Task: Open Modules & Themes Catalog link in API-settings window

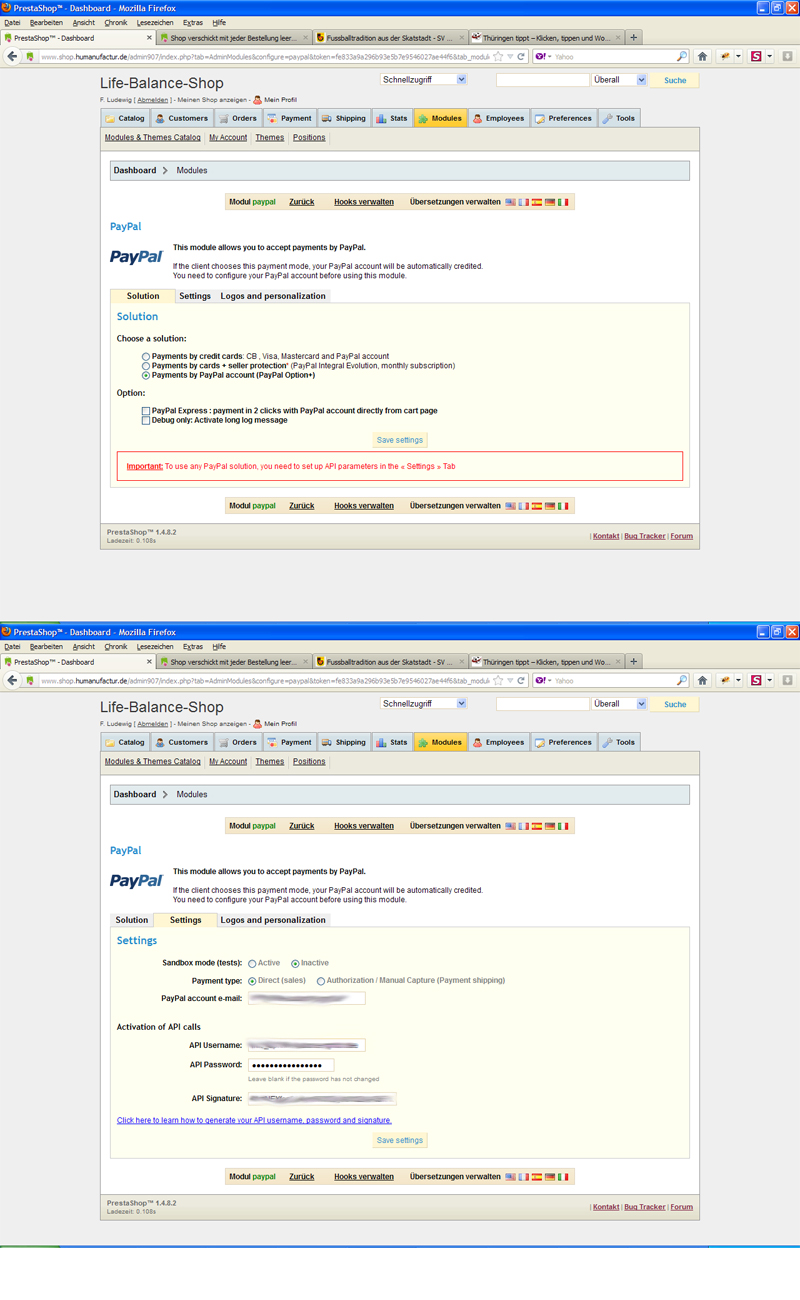Action: tap(153, 761)
